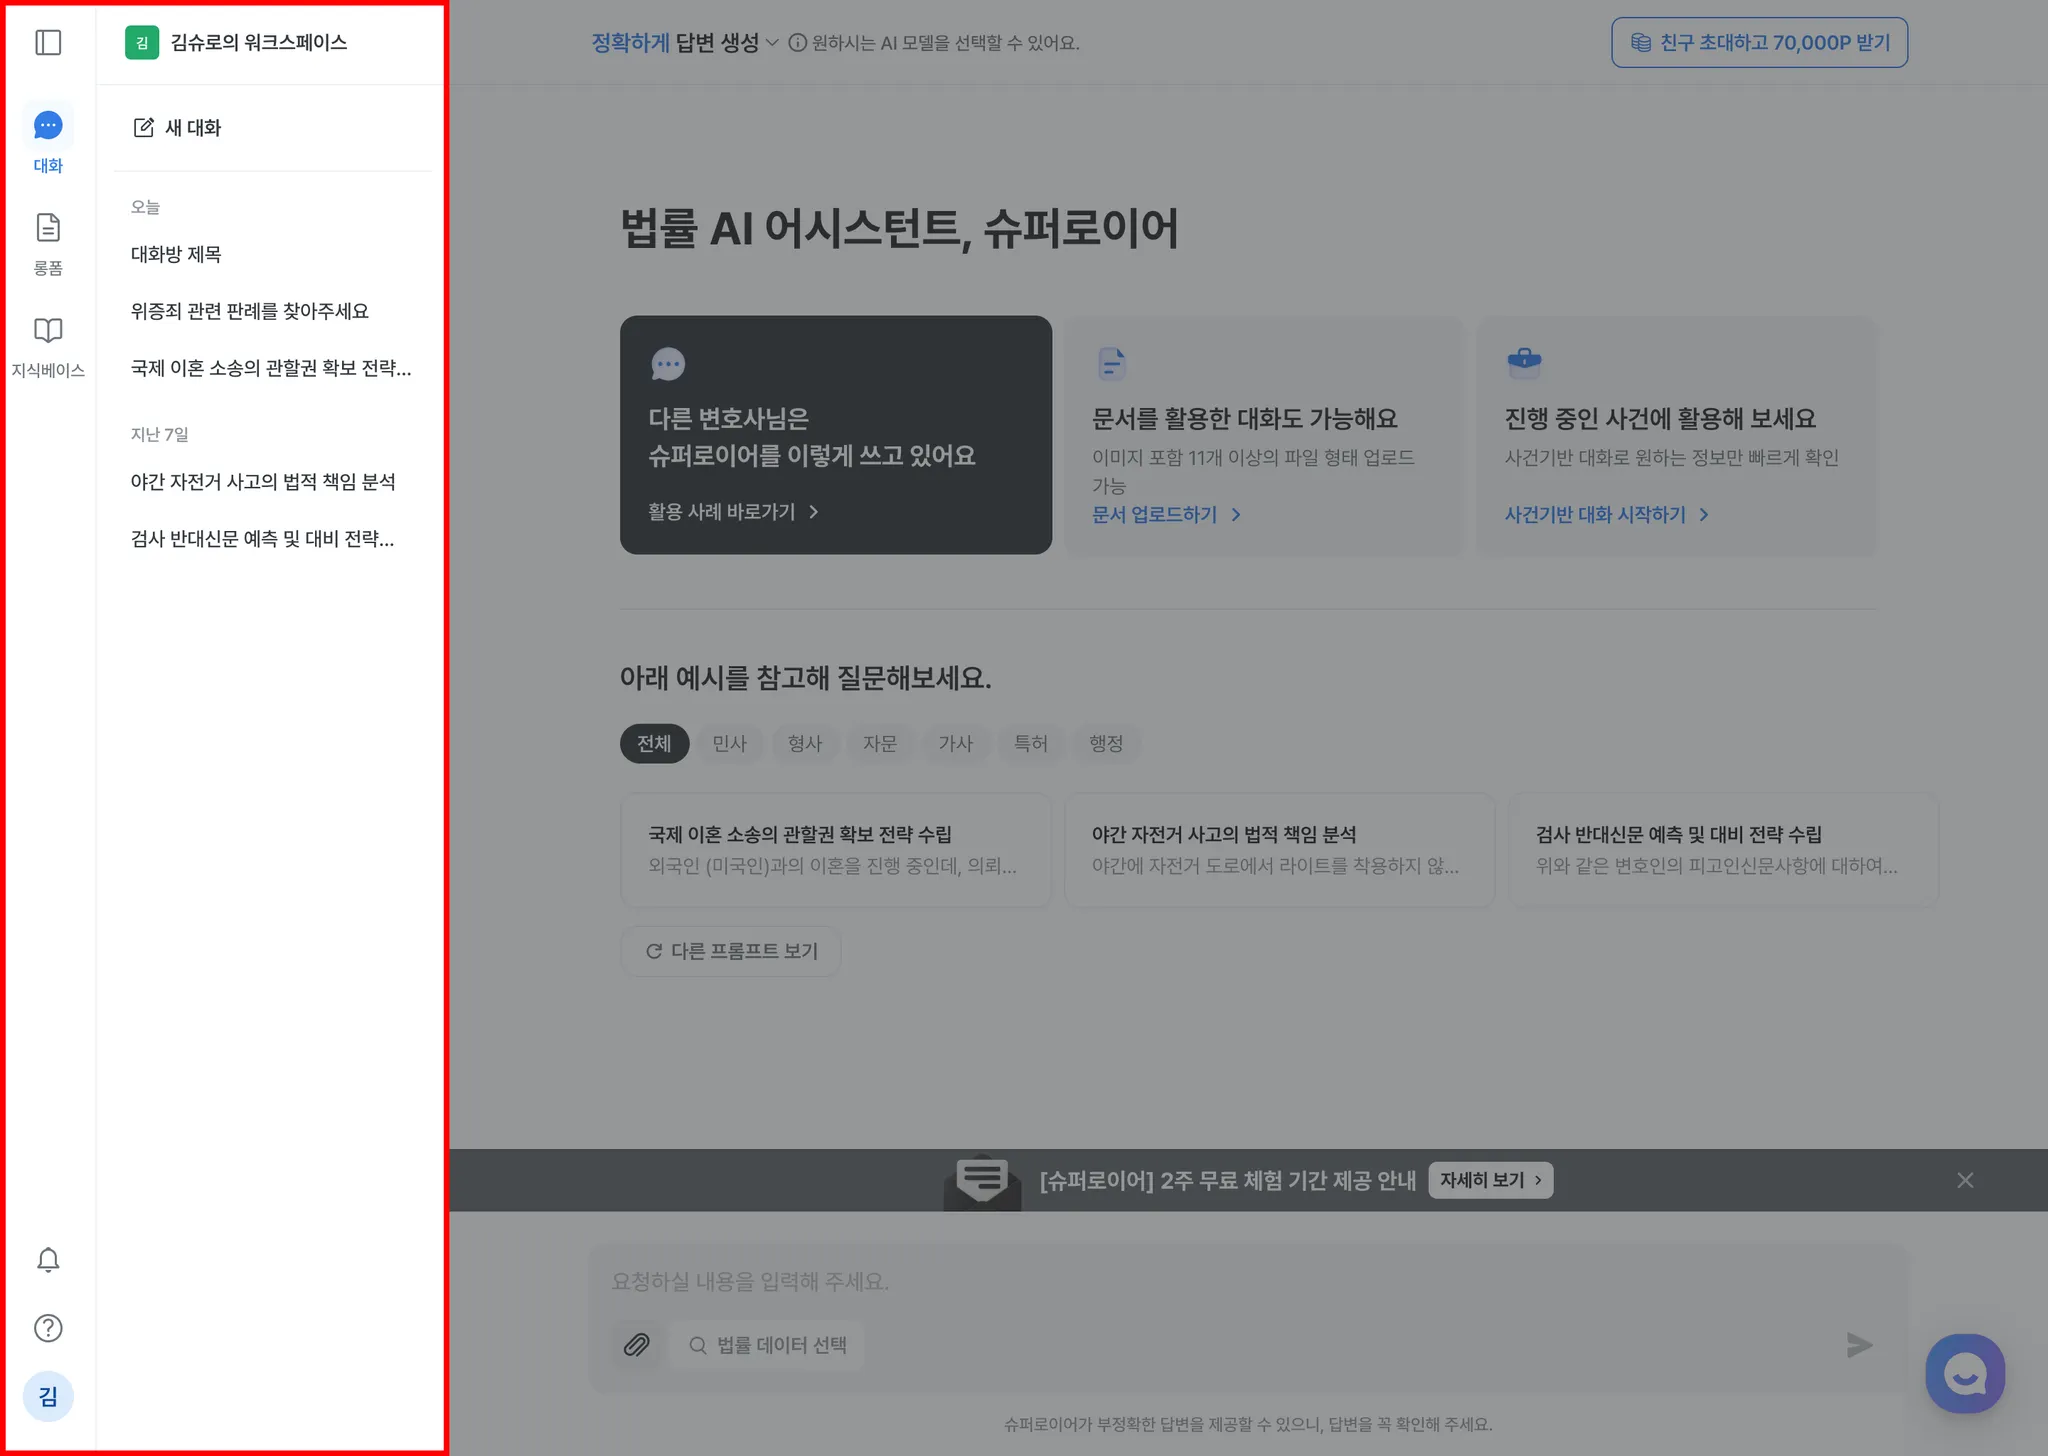Click the help question mark icon
Viewport: 2048px width, 1456px height.
[48, 1328]
